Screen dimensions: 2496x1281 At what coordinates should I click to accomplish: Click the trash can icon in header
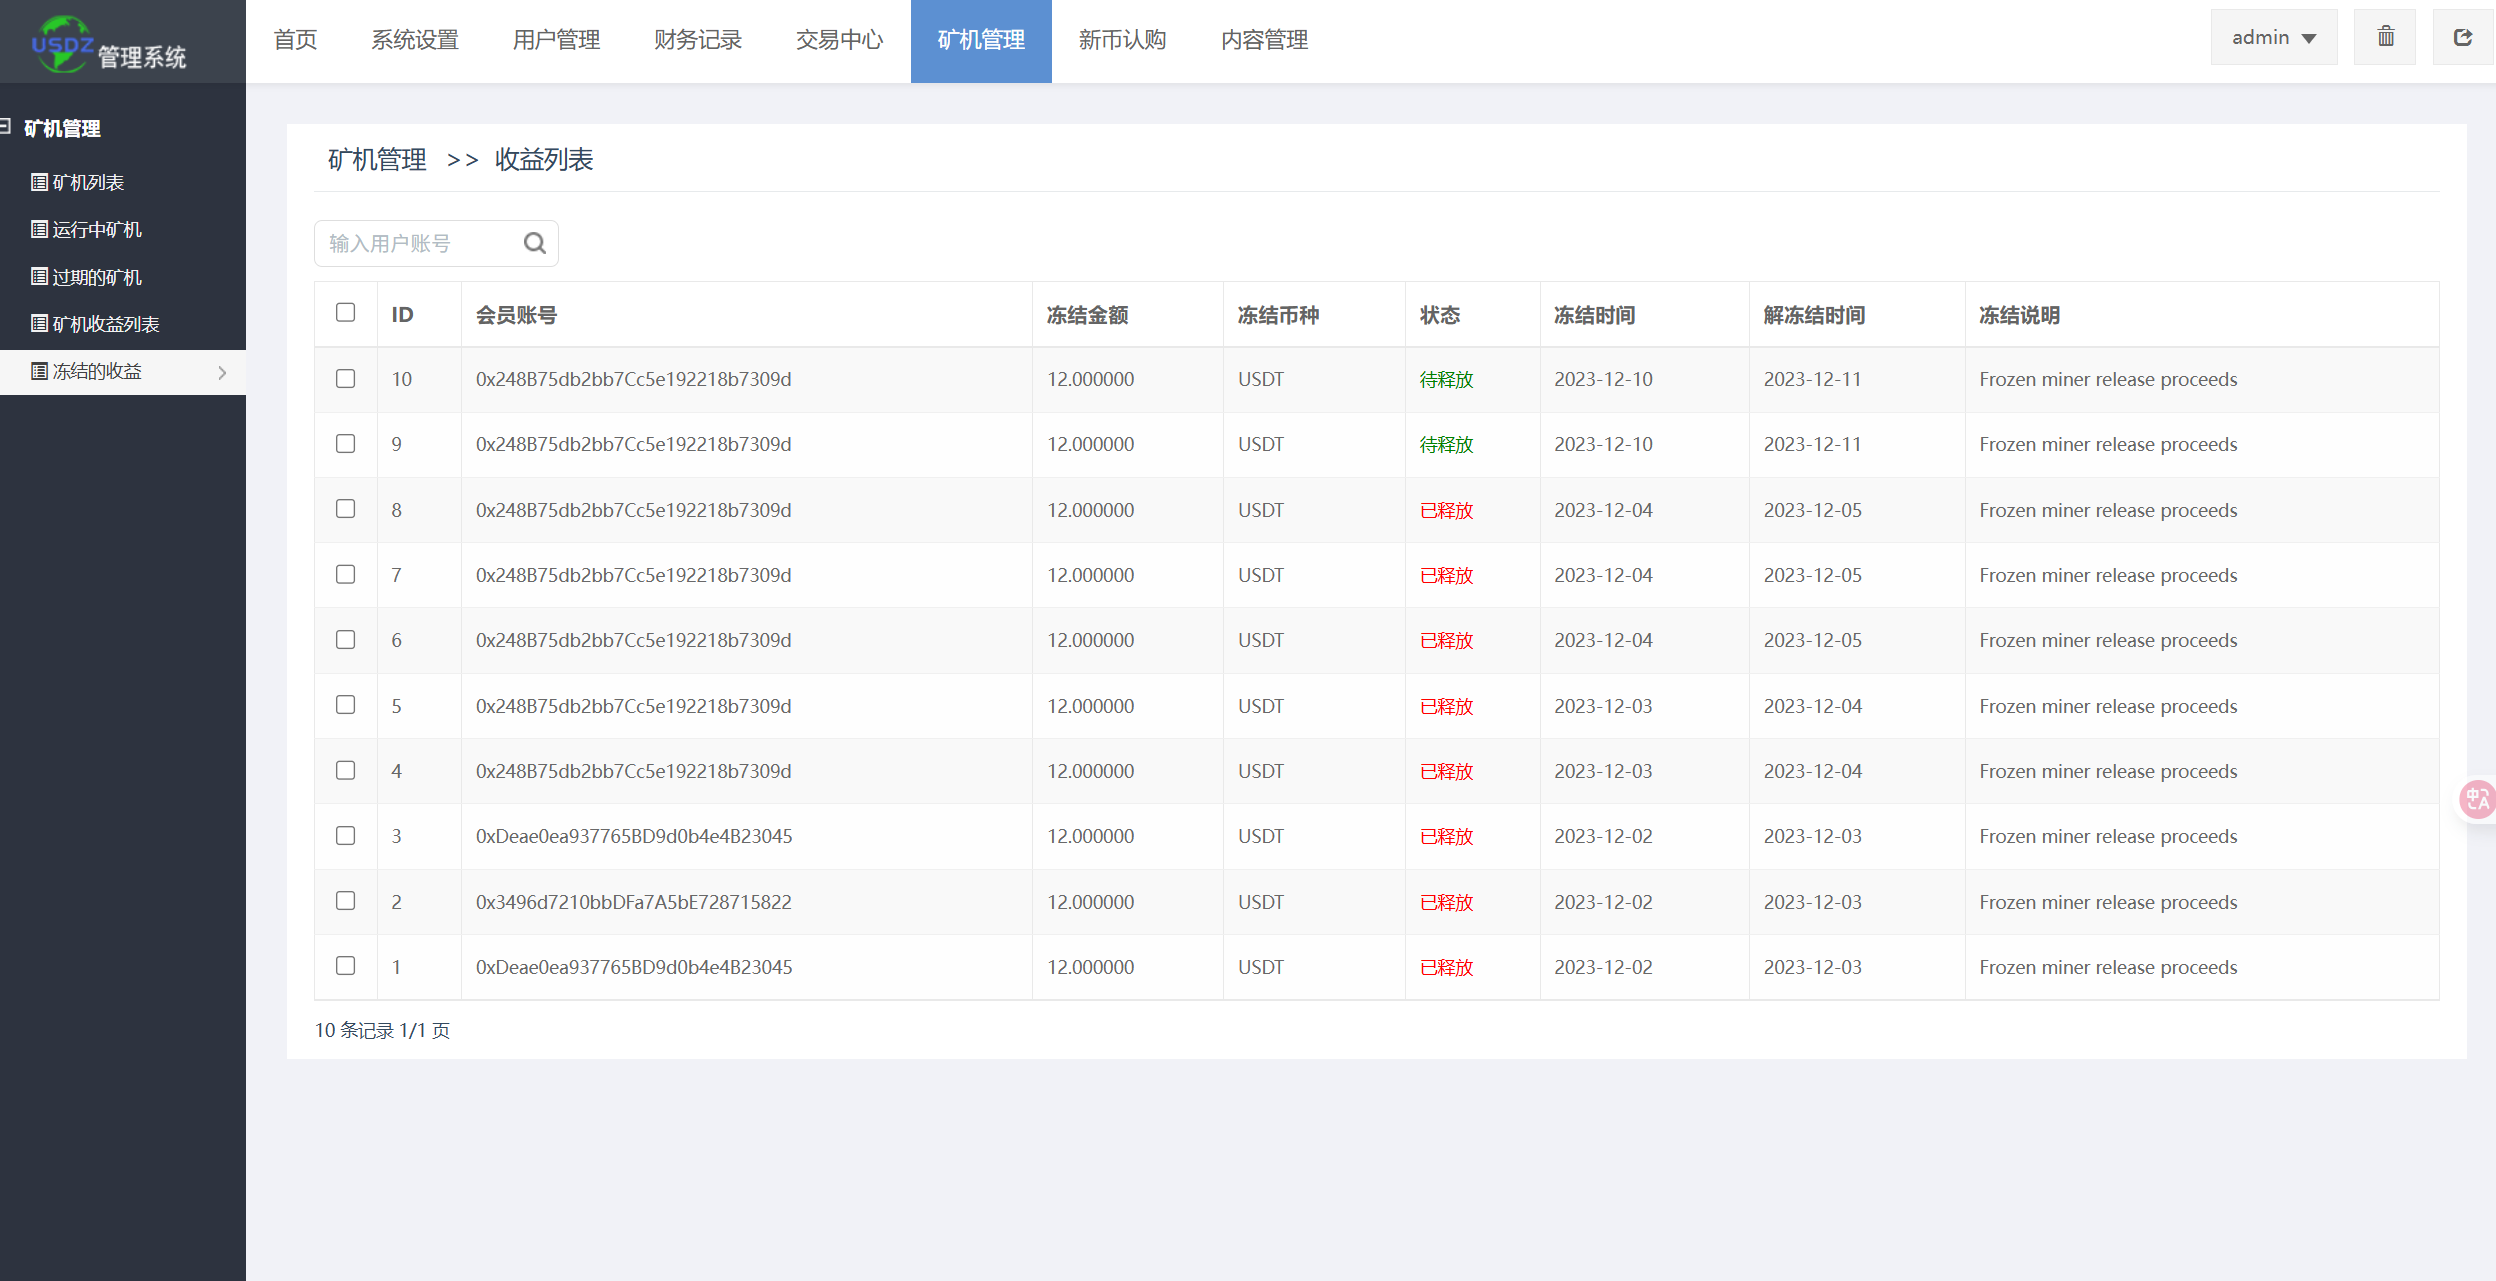pyautogui.click(x=2385, y=38)
